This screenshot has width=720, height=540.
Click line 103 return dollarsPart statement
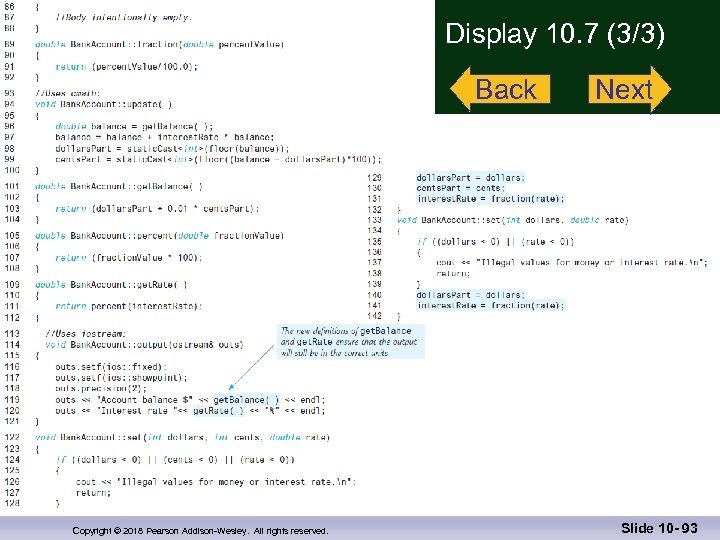click(x=157, y=208)
